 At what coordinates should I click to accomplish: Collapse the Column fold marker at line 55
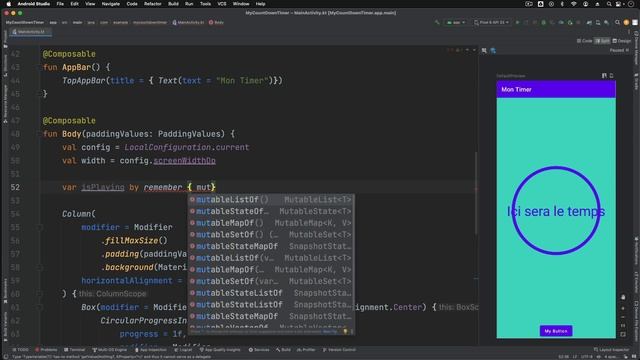40,227
